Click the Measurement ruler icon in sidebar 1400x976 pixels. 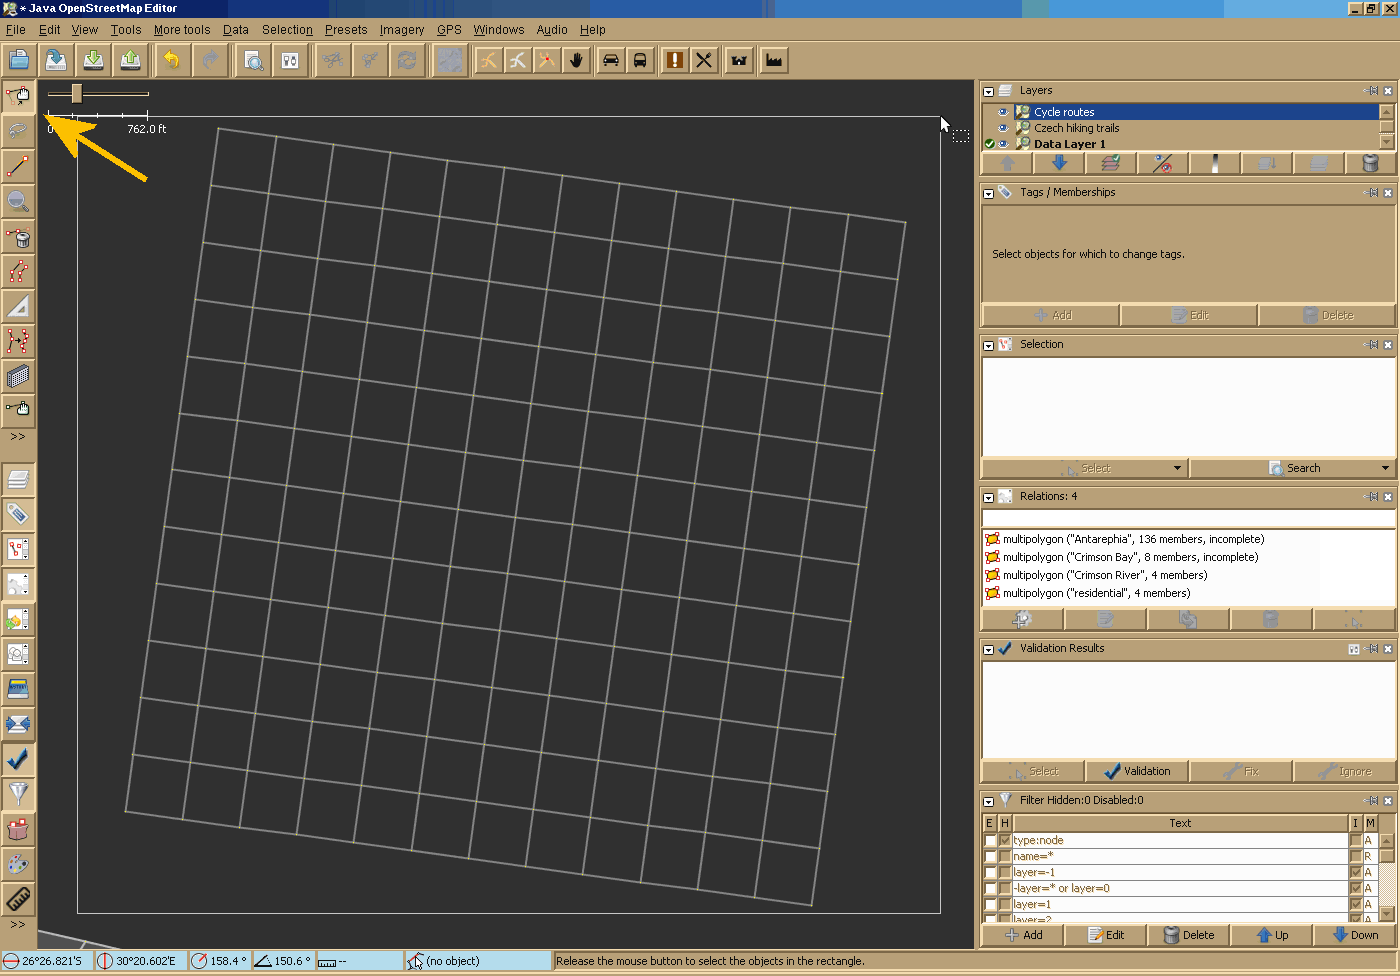click(18, 899)
